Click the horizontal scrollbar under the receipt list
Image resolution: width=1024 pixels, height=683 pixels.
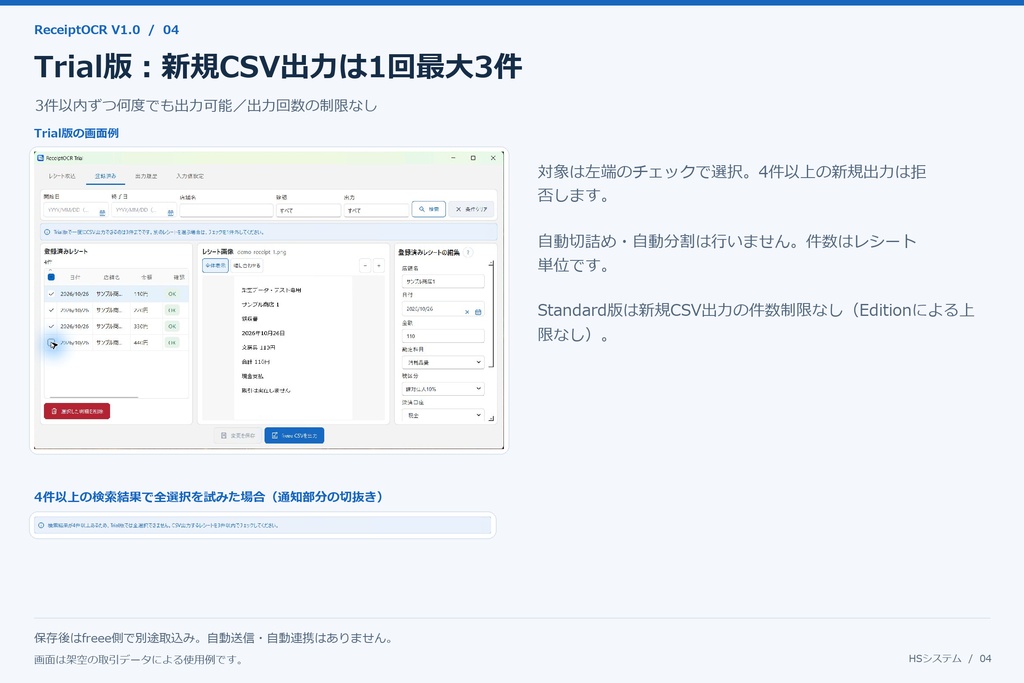pyautogui.click(x=94, y=397)
